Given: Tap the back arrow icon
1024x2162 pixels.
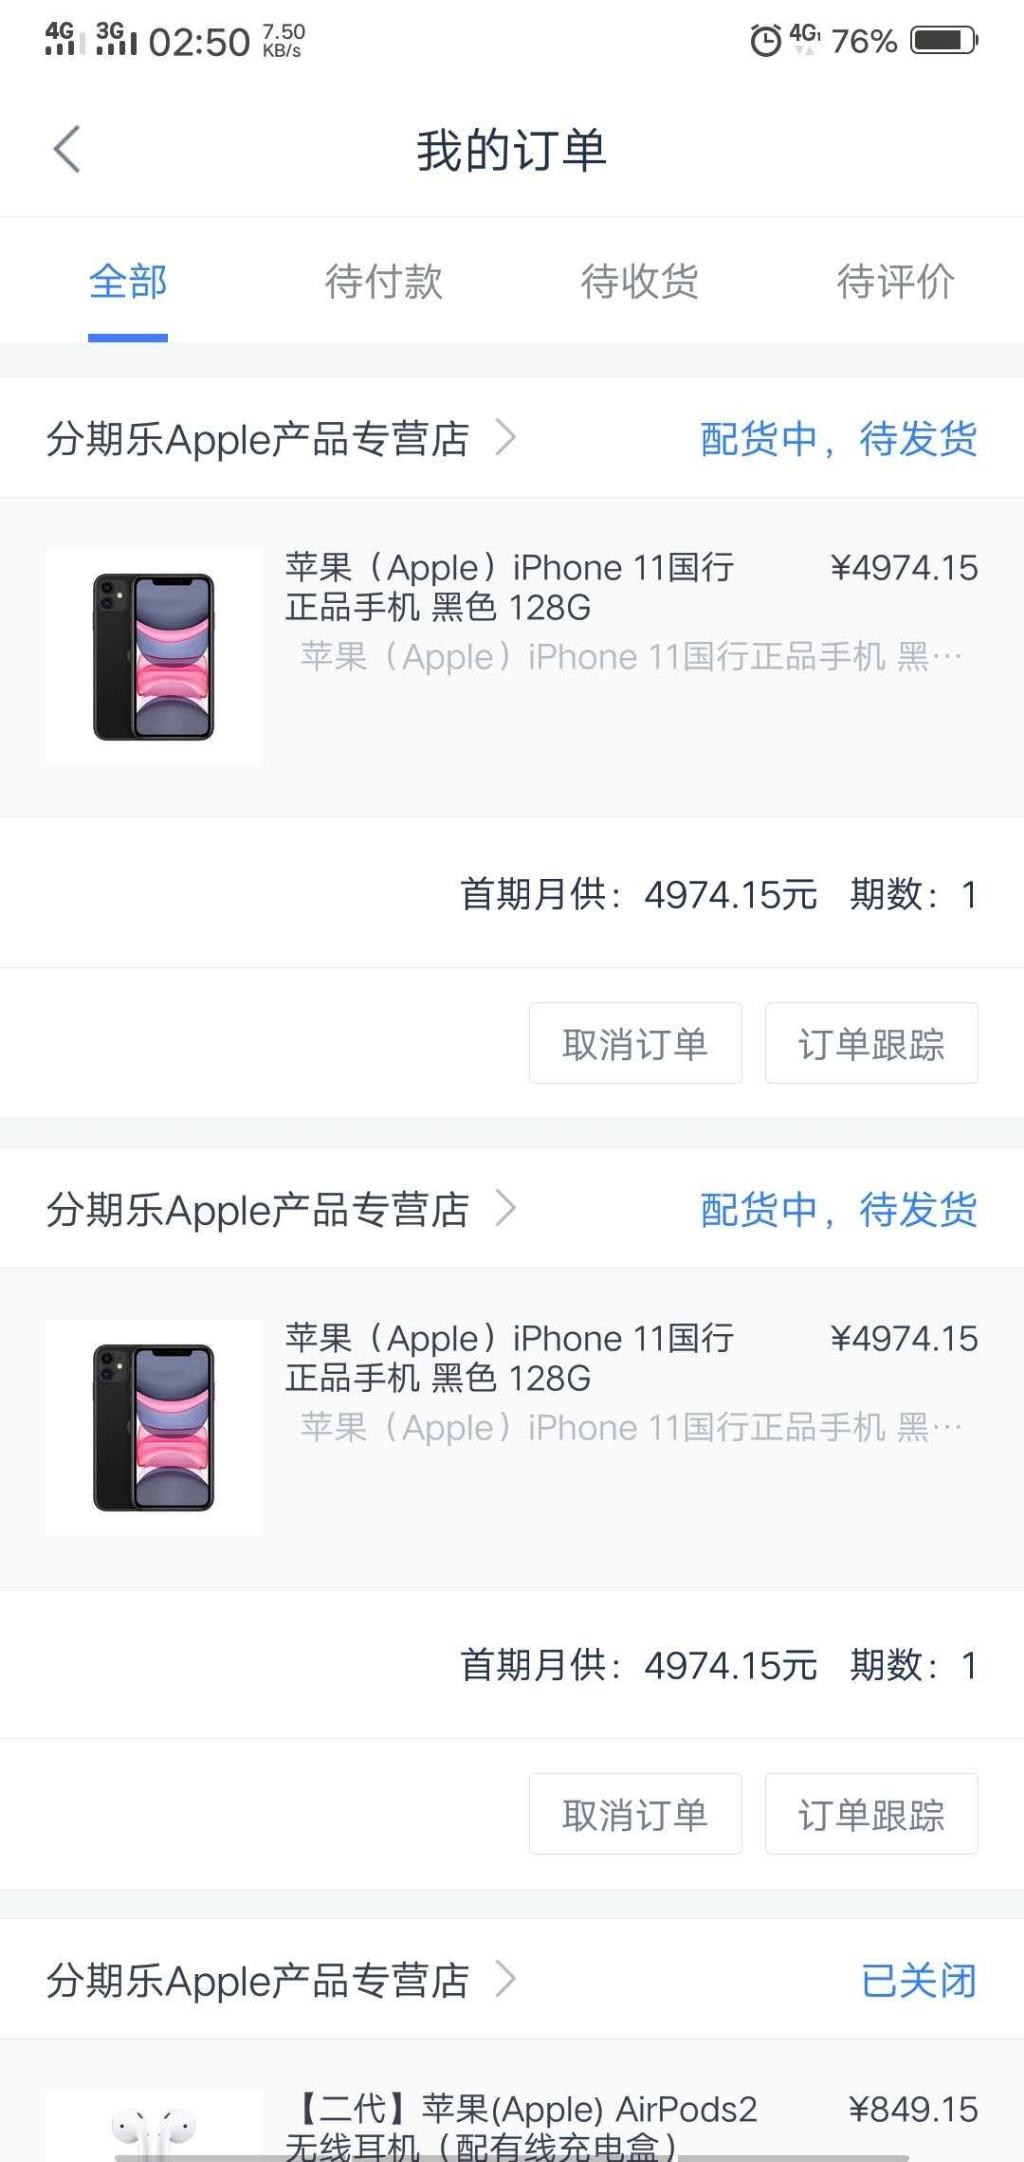Looking at the screenshot, I should point(67,150).
